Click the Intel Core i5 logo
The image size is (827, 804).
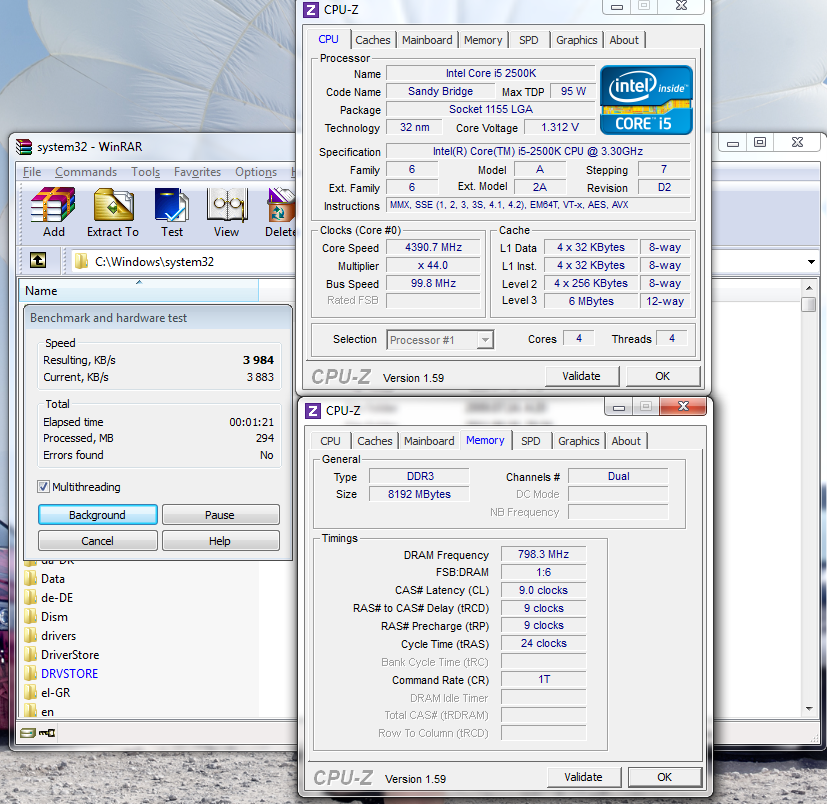(645, 100)
